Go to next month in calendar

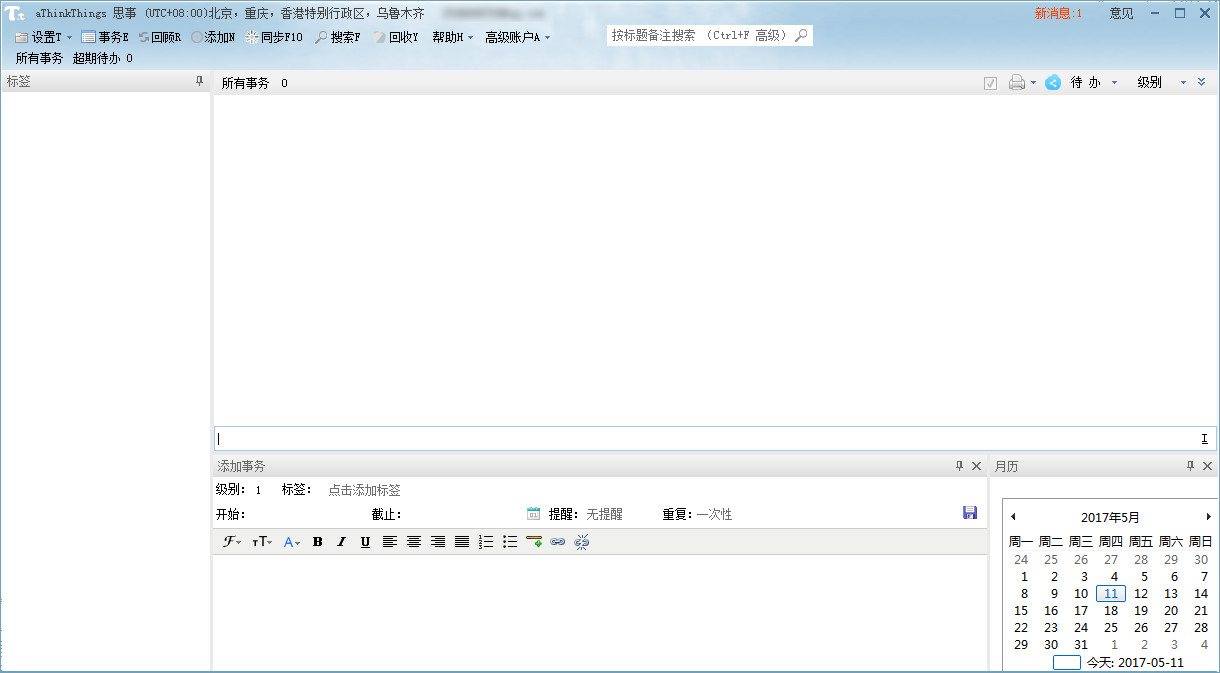click(1208, 517)
